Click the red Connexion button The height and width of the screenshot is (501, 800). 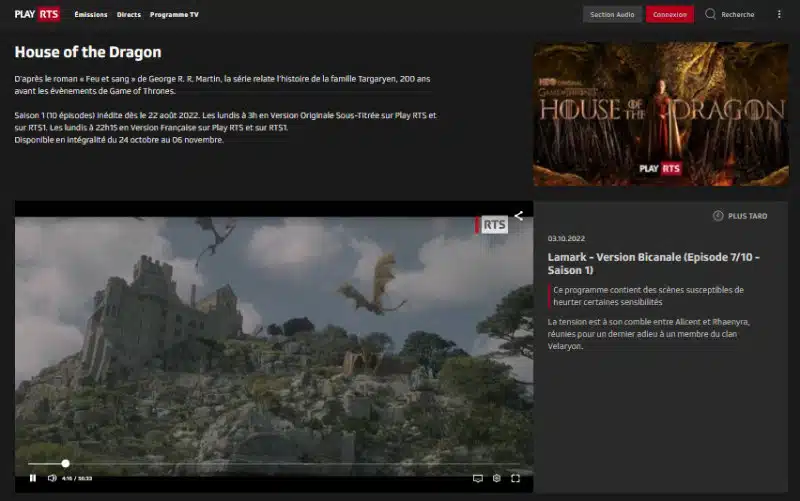click(670, 14)
